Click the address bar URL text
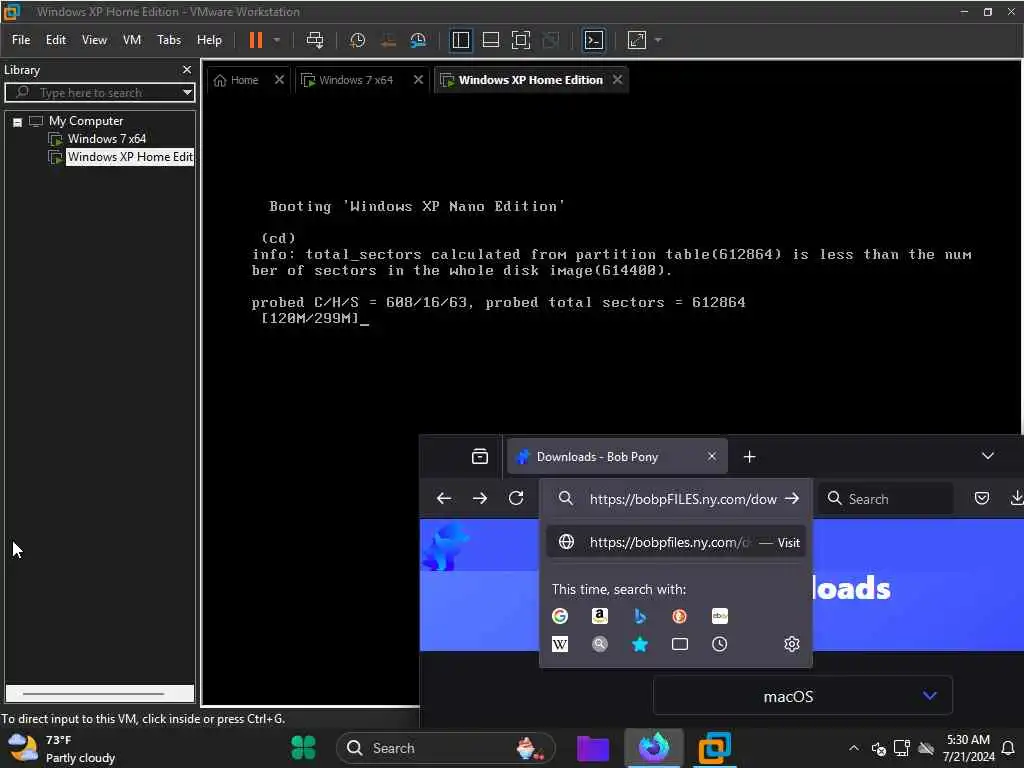This screenshot has width=1024, height=768. coord(683,499)
